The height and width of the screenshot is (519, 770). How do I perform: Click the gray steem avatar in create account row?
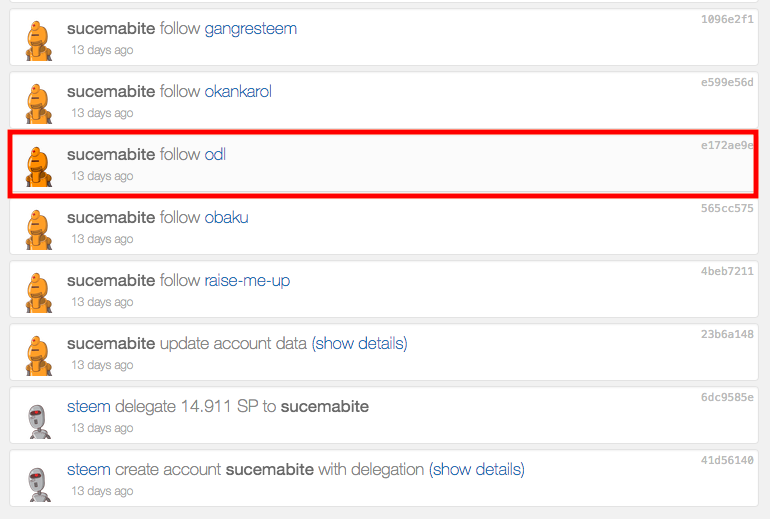pos(37,480)
